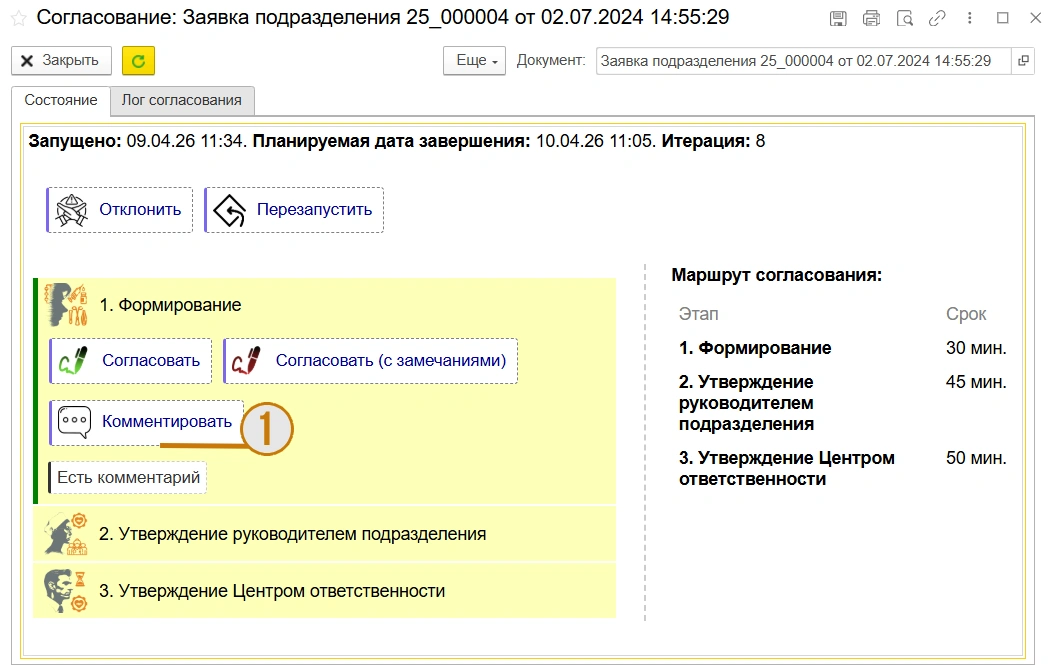Select stage row 1. Формирование in left panel
The image size is (1050, 666).
coord(324,305)
